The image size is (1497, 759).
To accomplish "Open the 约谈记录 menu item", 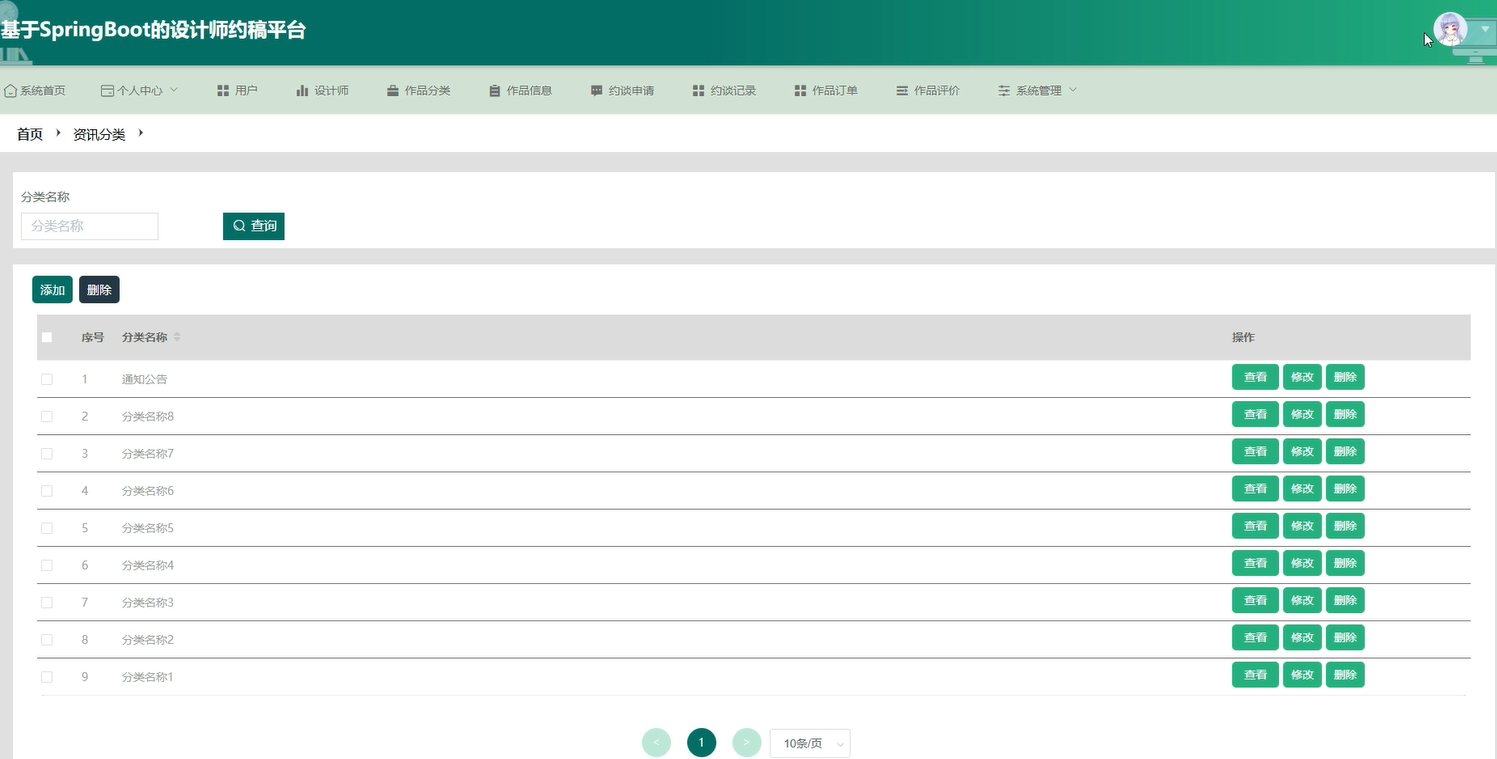I will [724, 91].
